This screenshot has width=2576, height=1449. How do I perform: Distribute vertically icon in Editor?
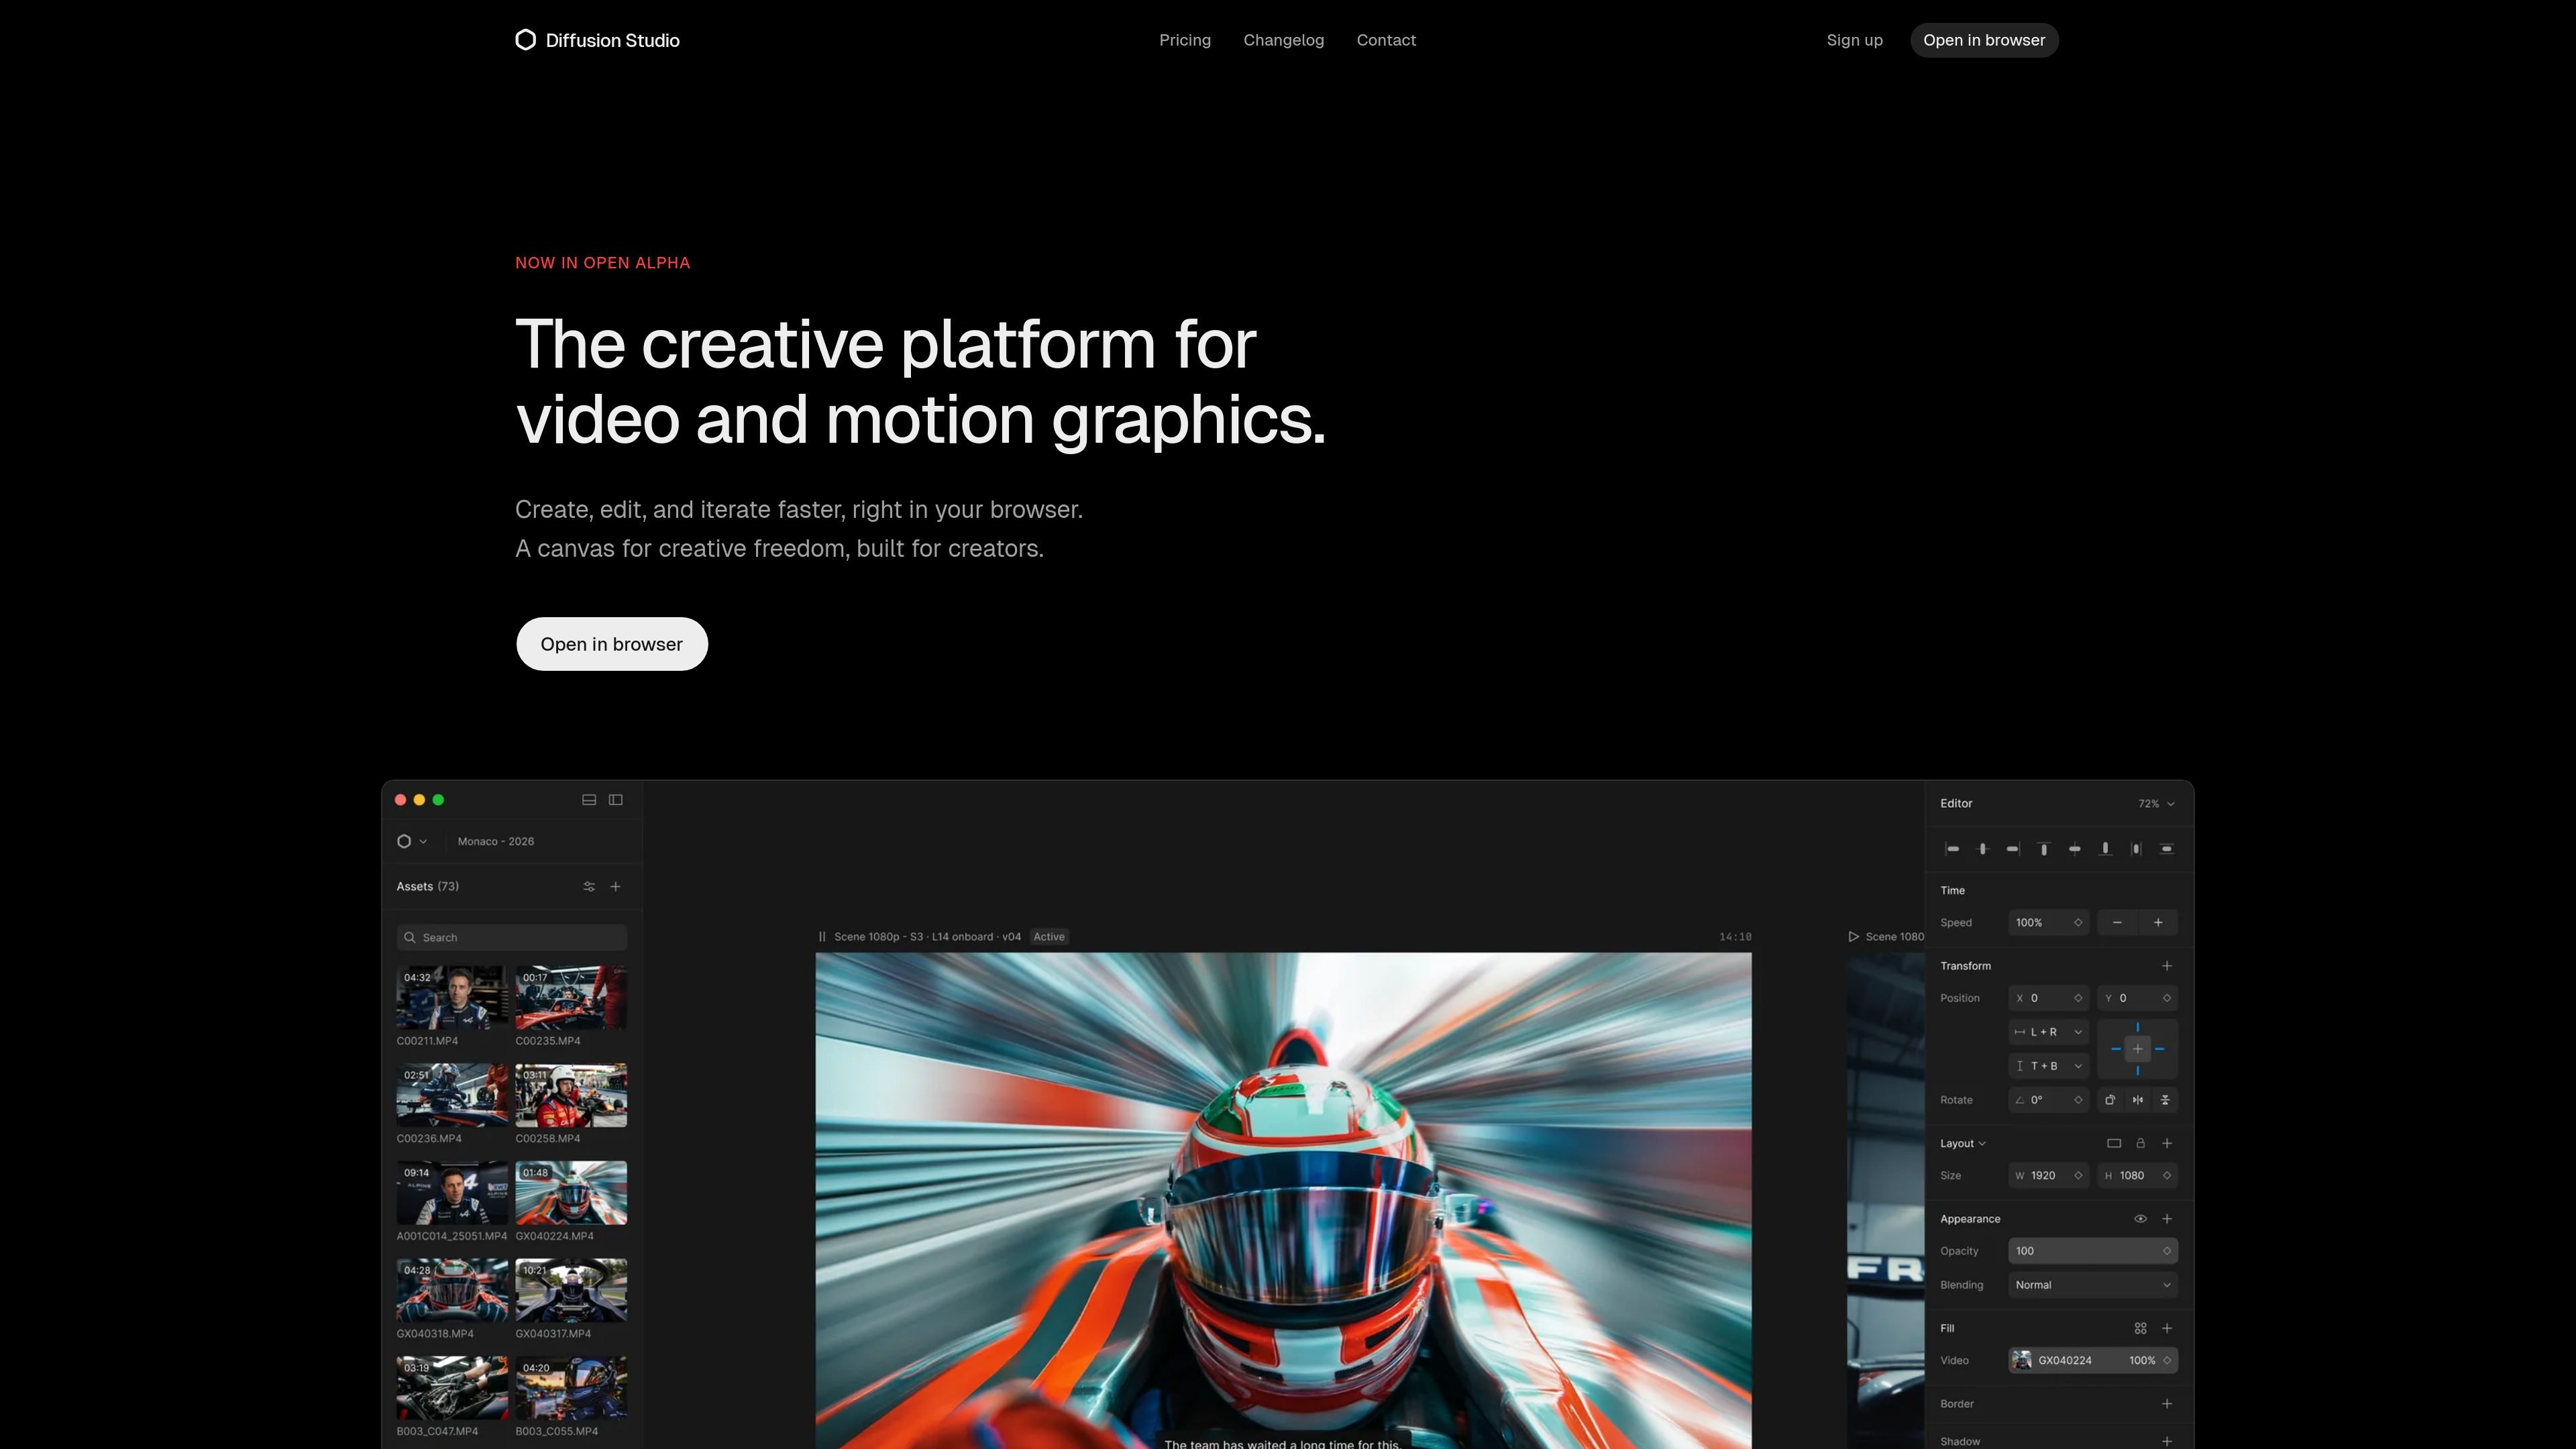click(2166, 849)
